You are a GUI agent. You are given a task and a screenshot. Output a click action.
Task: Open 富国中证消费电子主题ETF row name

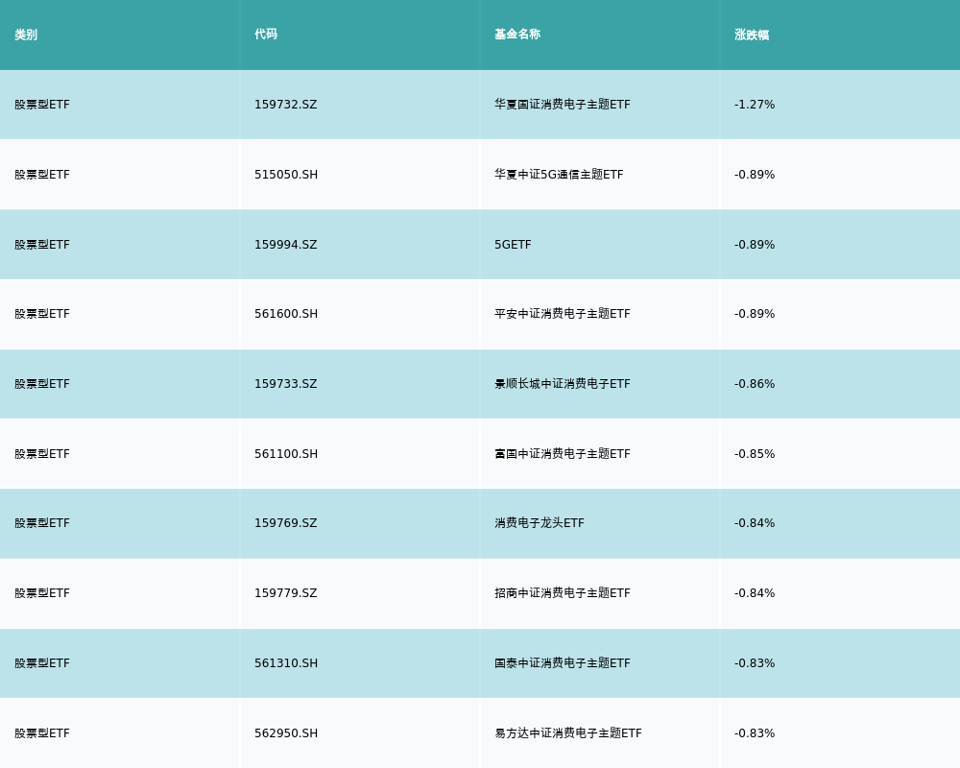(x=562, y=454)
